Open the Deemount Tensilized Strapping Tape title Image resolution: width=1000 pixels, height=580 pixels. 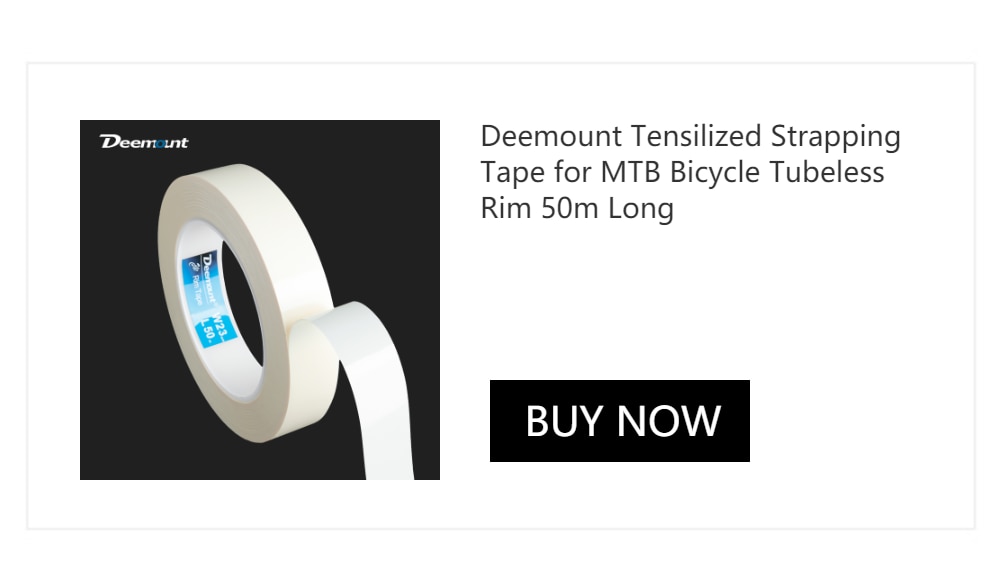[690, 172]
